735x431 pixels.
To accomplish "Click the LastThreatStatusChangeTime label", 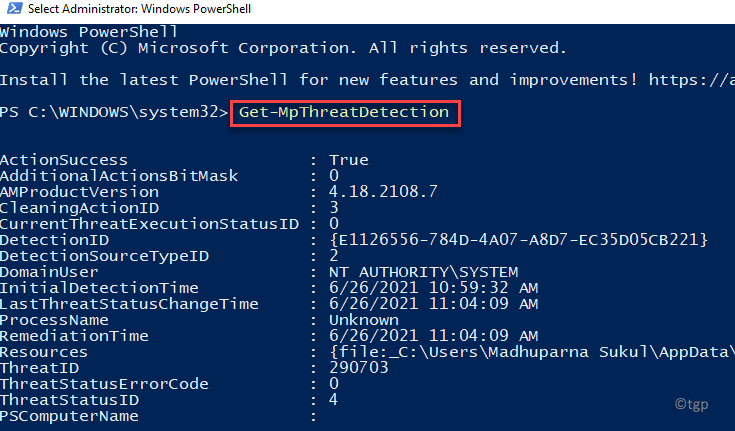I will coord(129,304).
